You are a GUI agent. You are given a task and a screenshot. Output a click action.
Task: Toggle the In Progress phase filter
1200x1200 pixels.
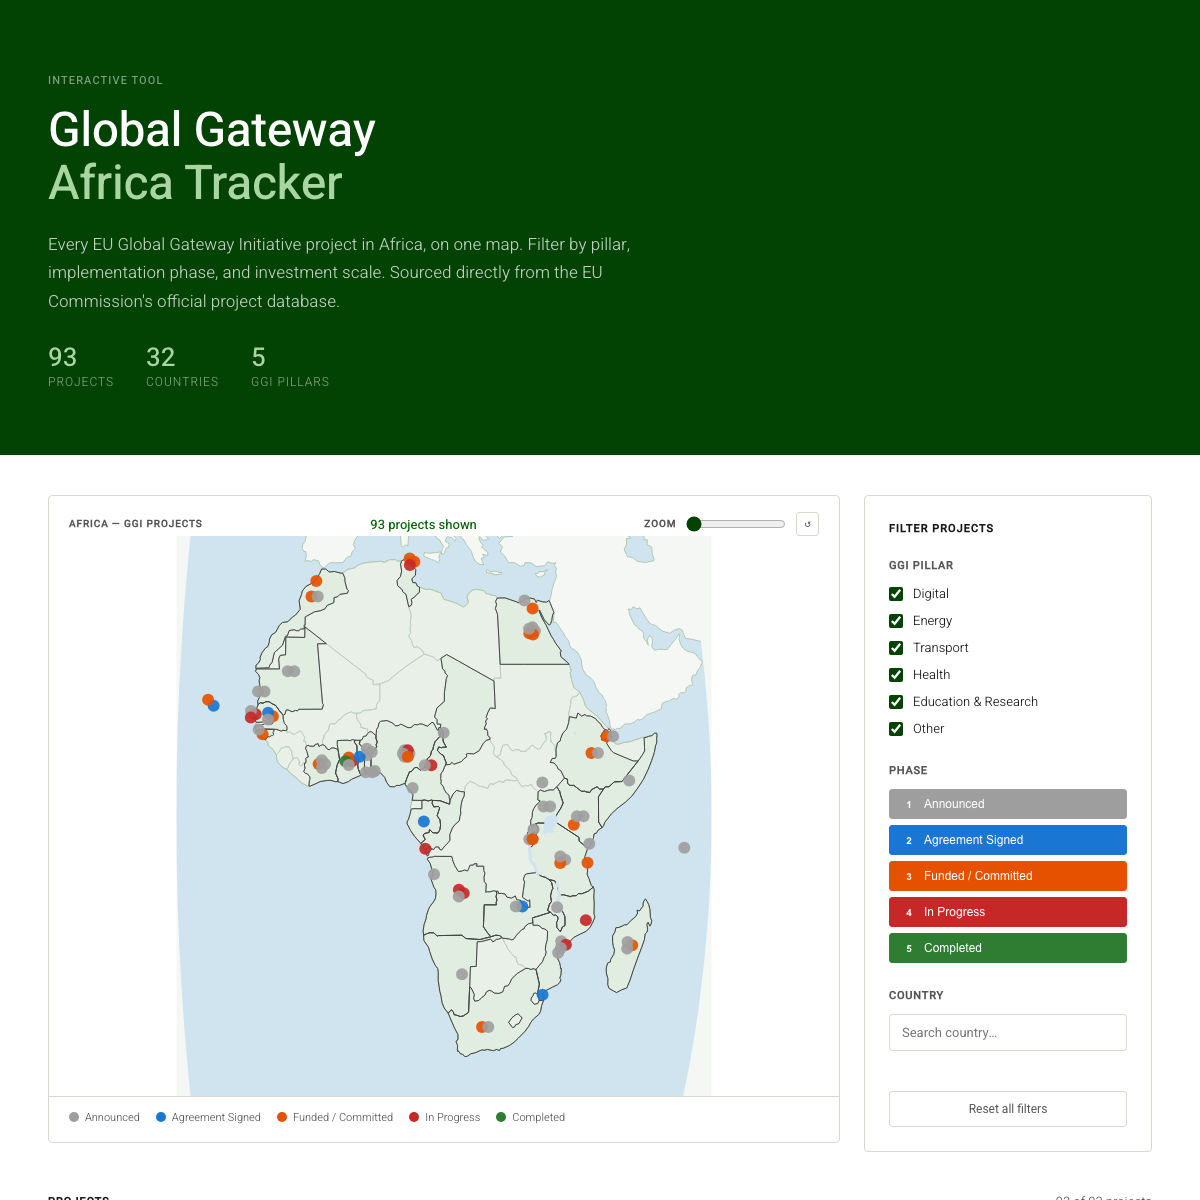(x=1007, y=911)
